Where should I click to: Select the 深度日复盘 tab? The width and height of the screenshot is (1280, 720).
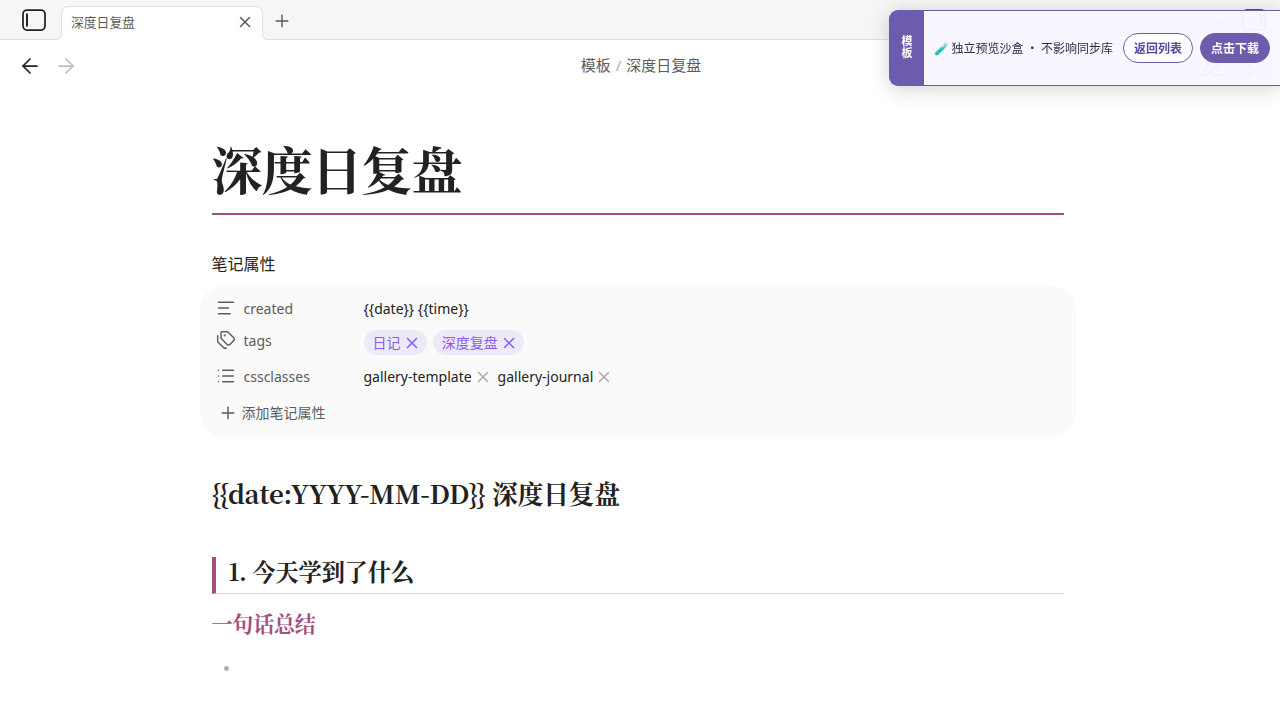(x=162, y=22)
